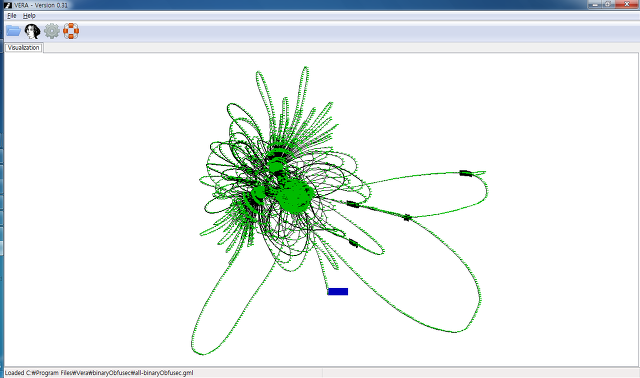Image resolution: width=640 pixels, height=378 pixels.
Task: Click the status bar loaded file path
Action: [x=99, y=373]
